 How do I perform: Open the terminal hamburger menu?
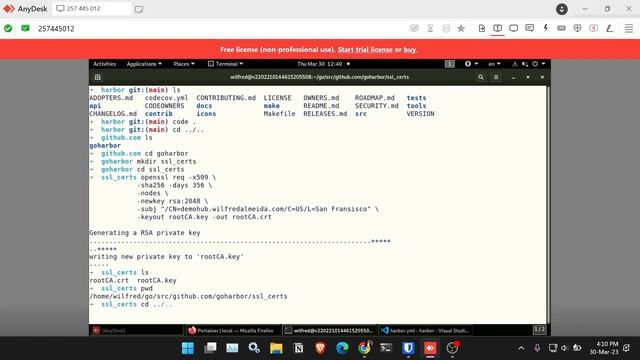point(496,77)
